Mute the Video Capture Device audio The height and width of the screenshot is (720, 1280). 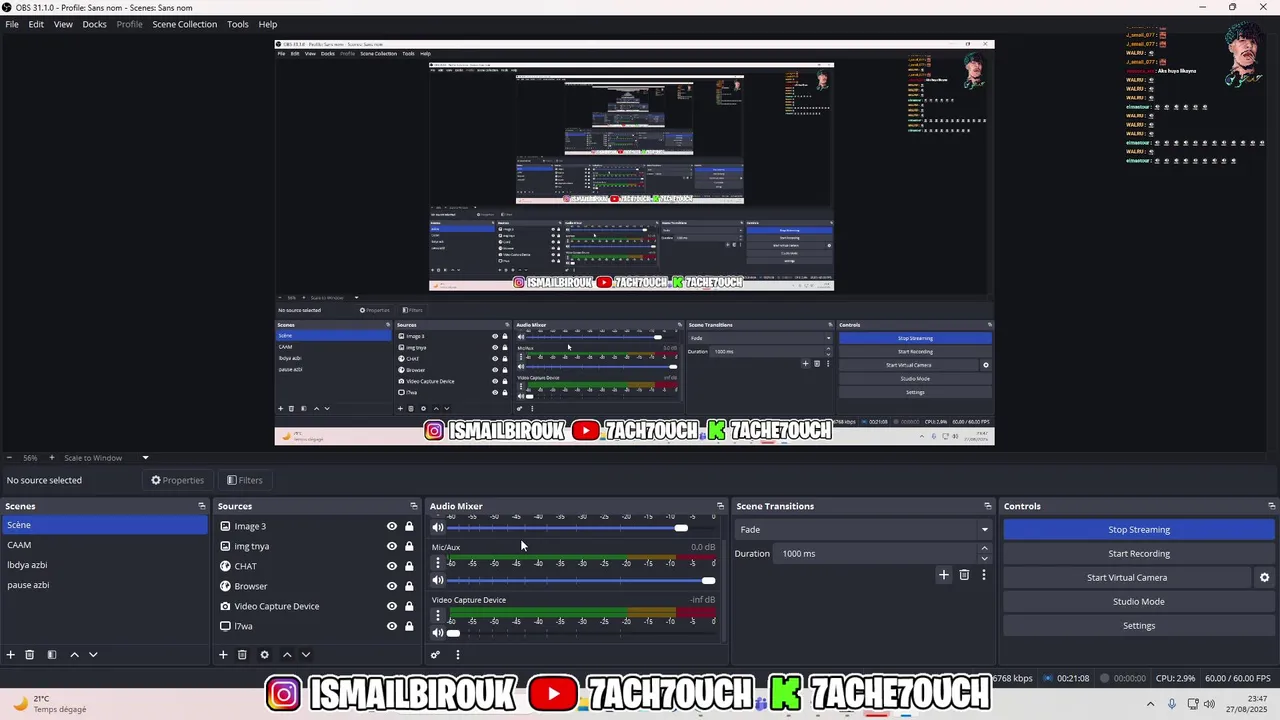(x=438, y=633)
